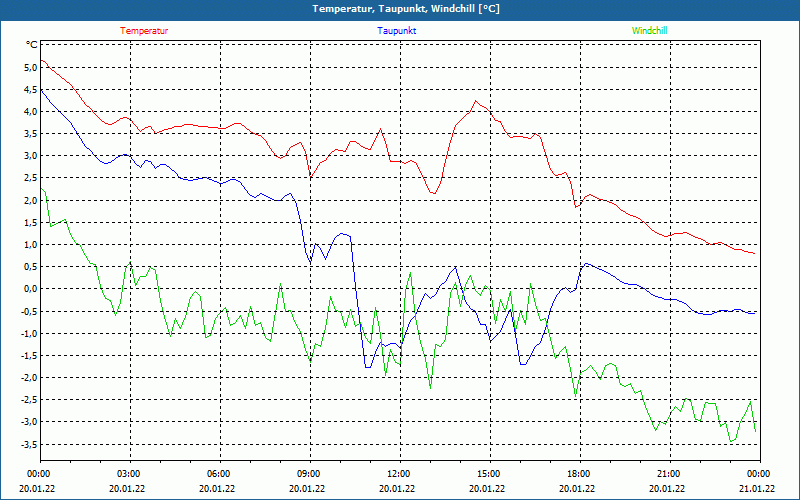Screen dimensions: 800x500
Task: Click the 20.01.22 date under 18:00
Action: tap(577, 488)
